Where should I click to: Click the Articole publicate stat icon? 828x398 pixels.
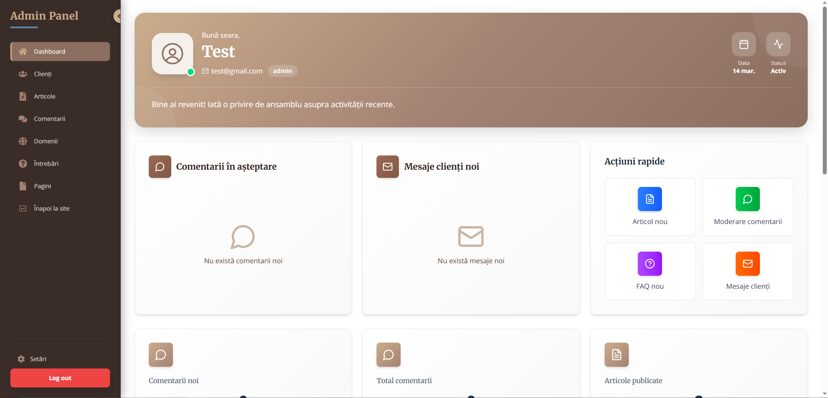pyautogui.click(x=616, y=355)
